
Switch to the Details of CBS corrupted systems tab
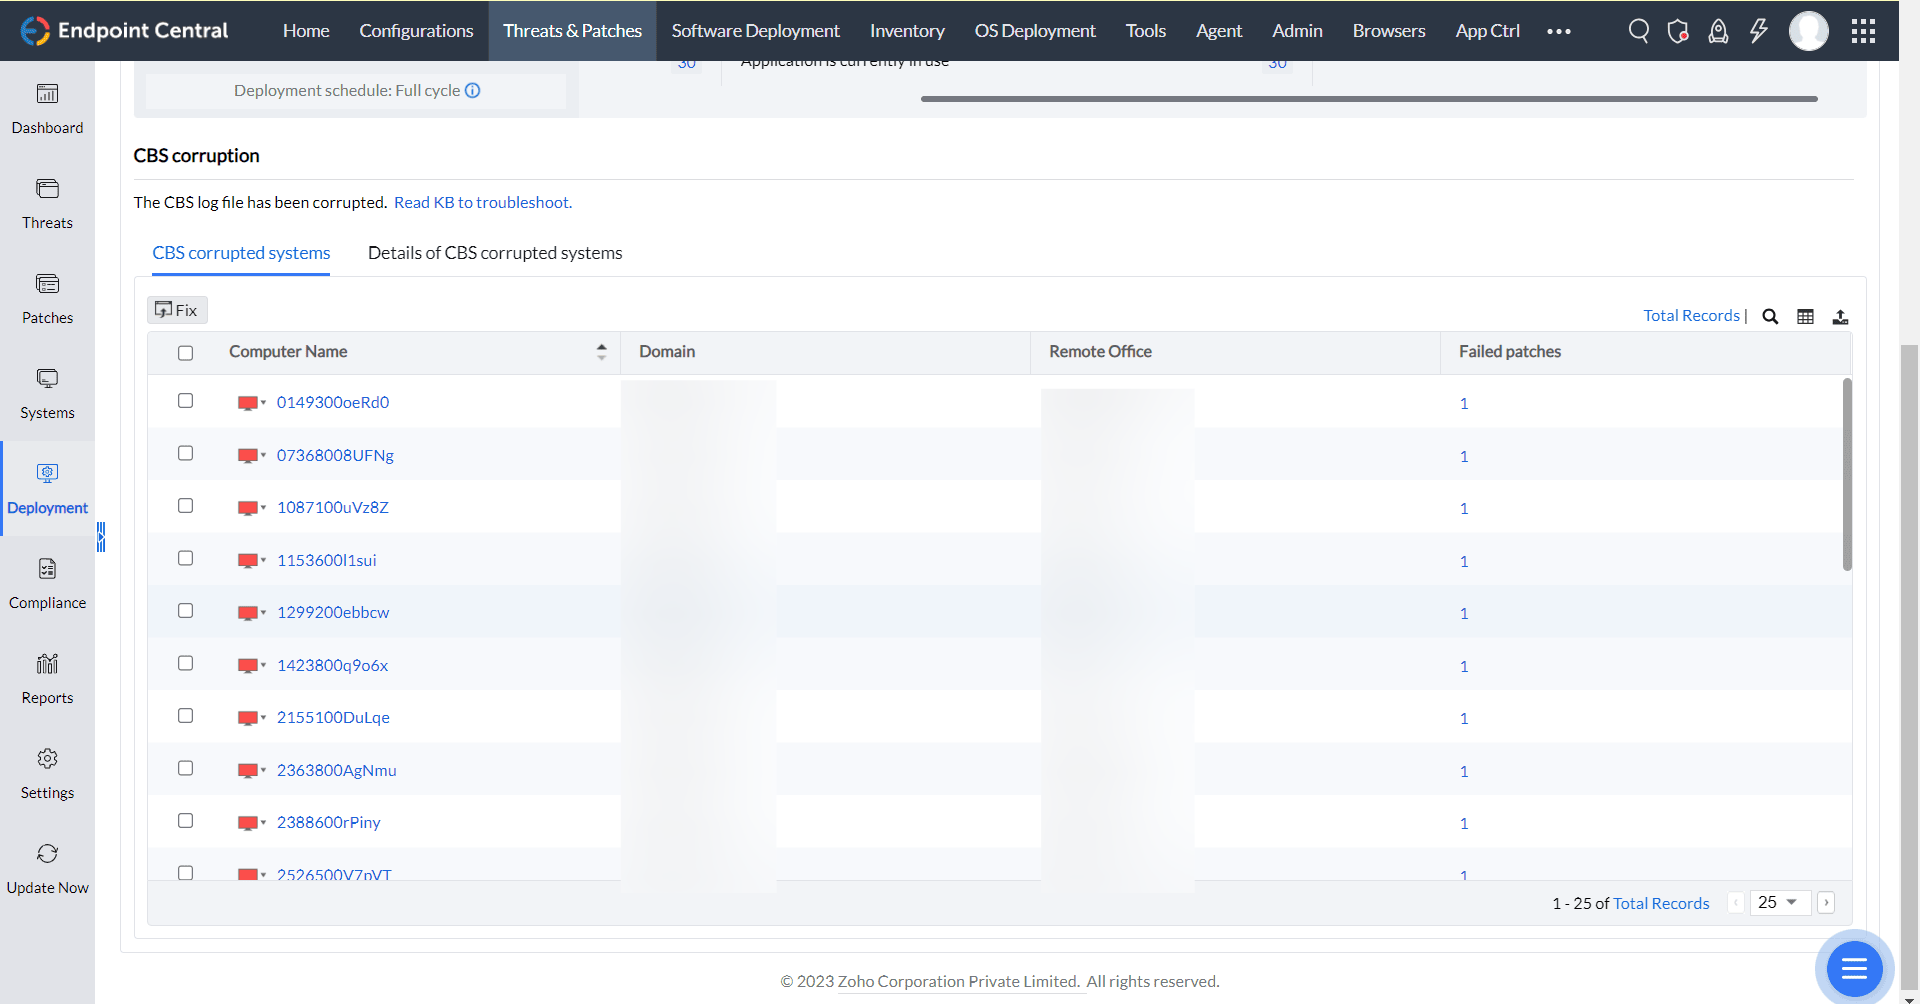(x=494, y=253)
